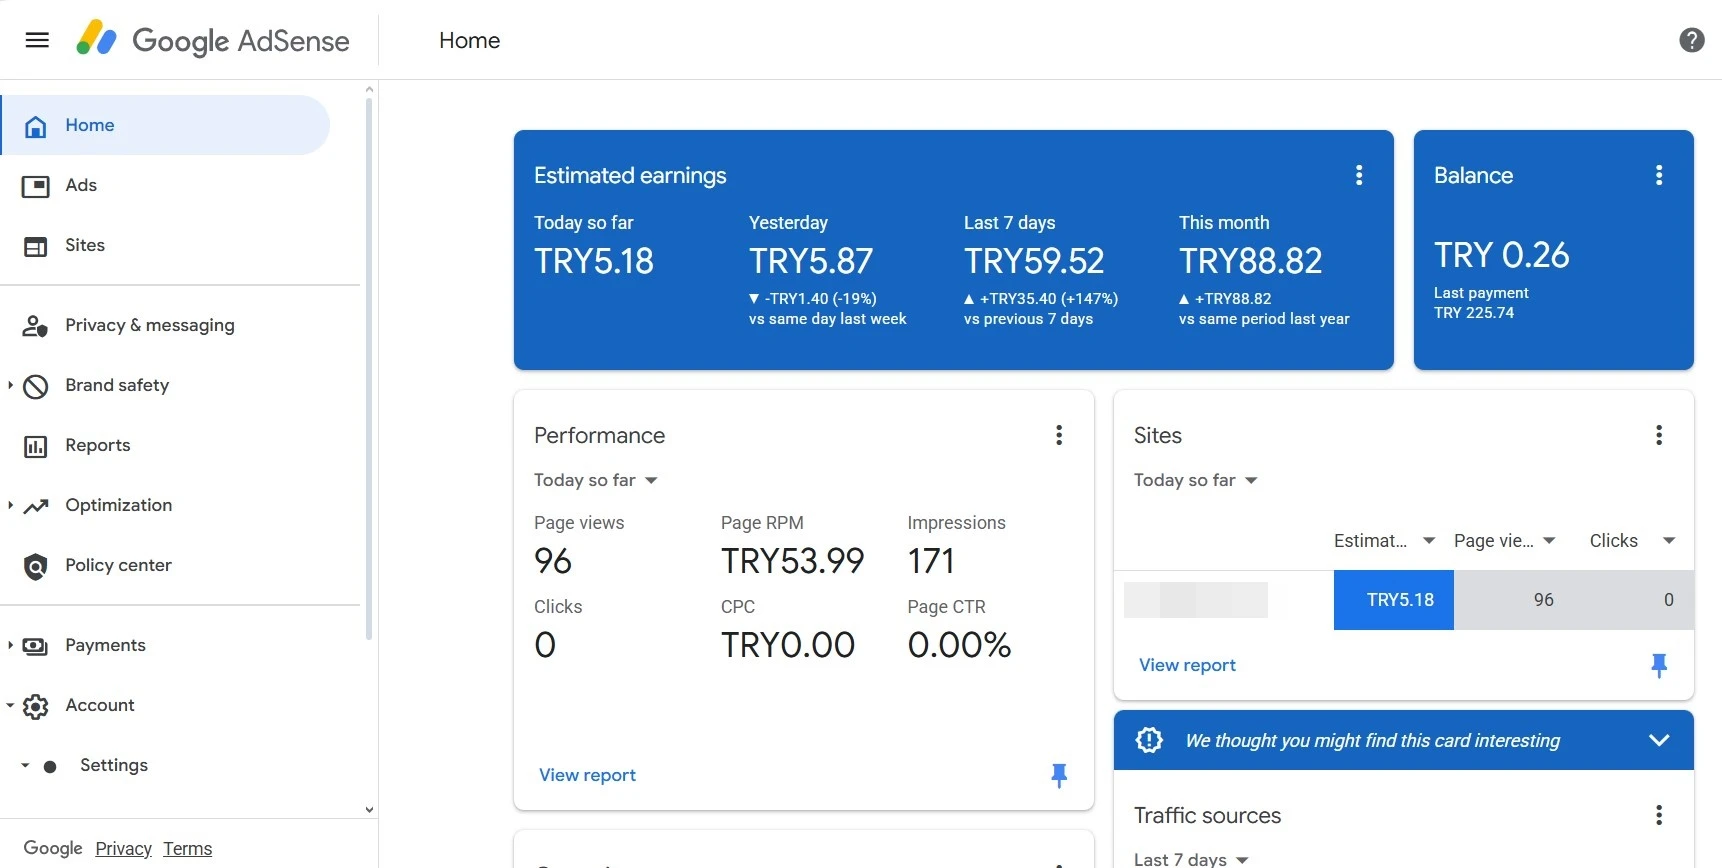Click the Ads icon in sidebar
The width and height of the screenshot is (1722, 868).
tap(36, 186)
